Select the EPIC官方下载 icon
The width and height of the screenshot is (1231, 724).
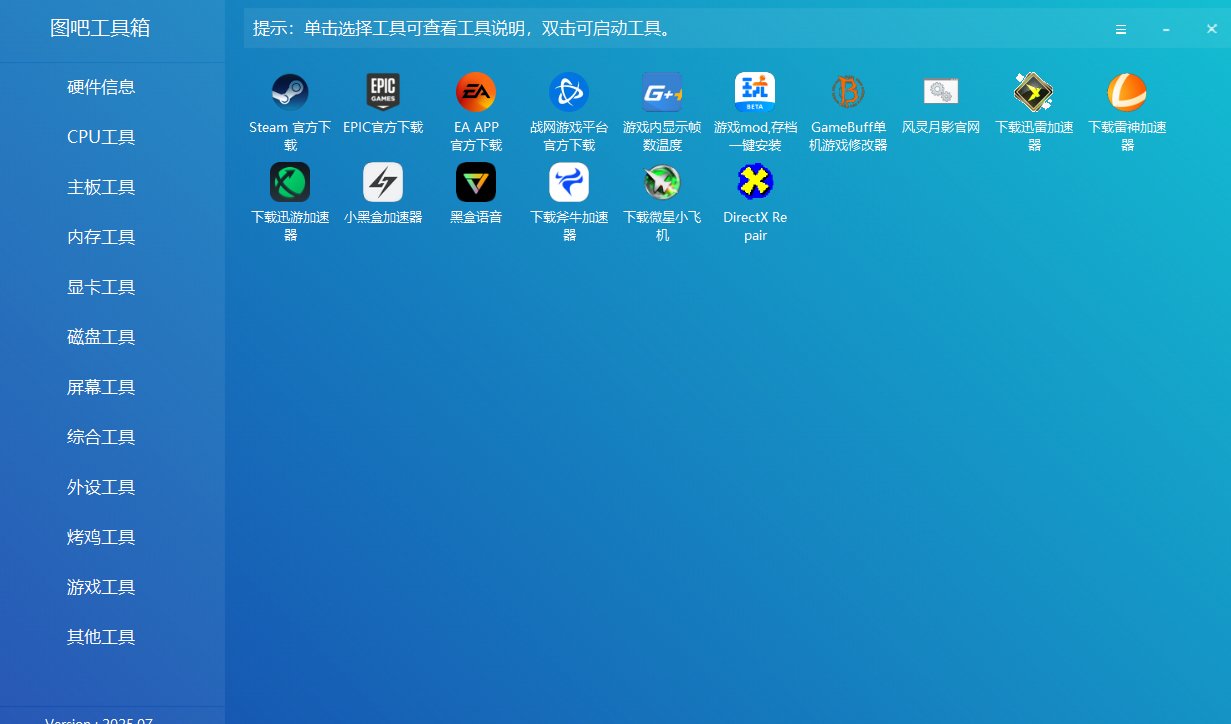tap(383, 92)
